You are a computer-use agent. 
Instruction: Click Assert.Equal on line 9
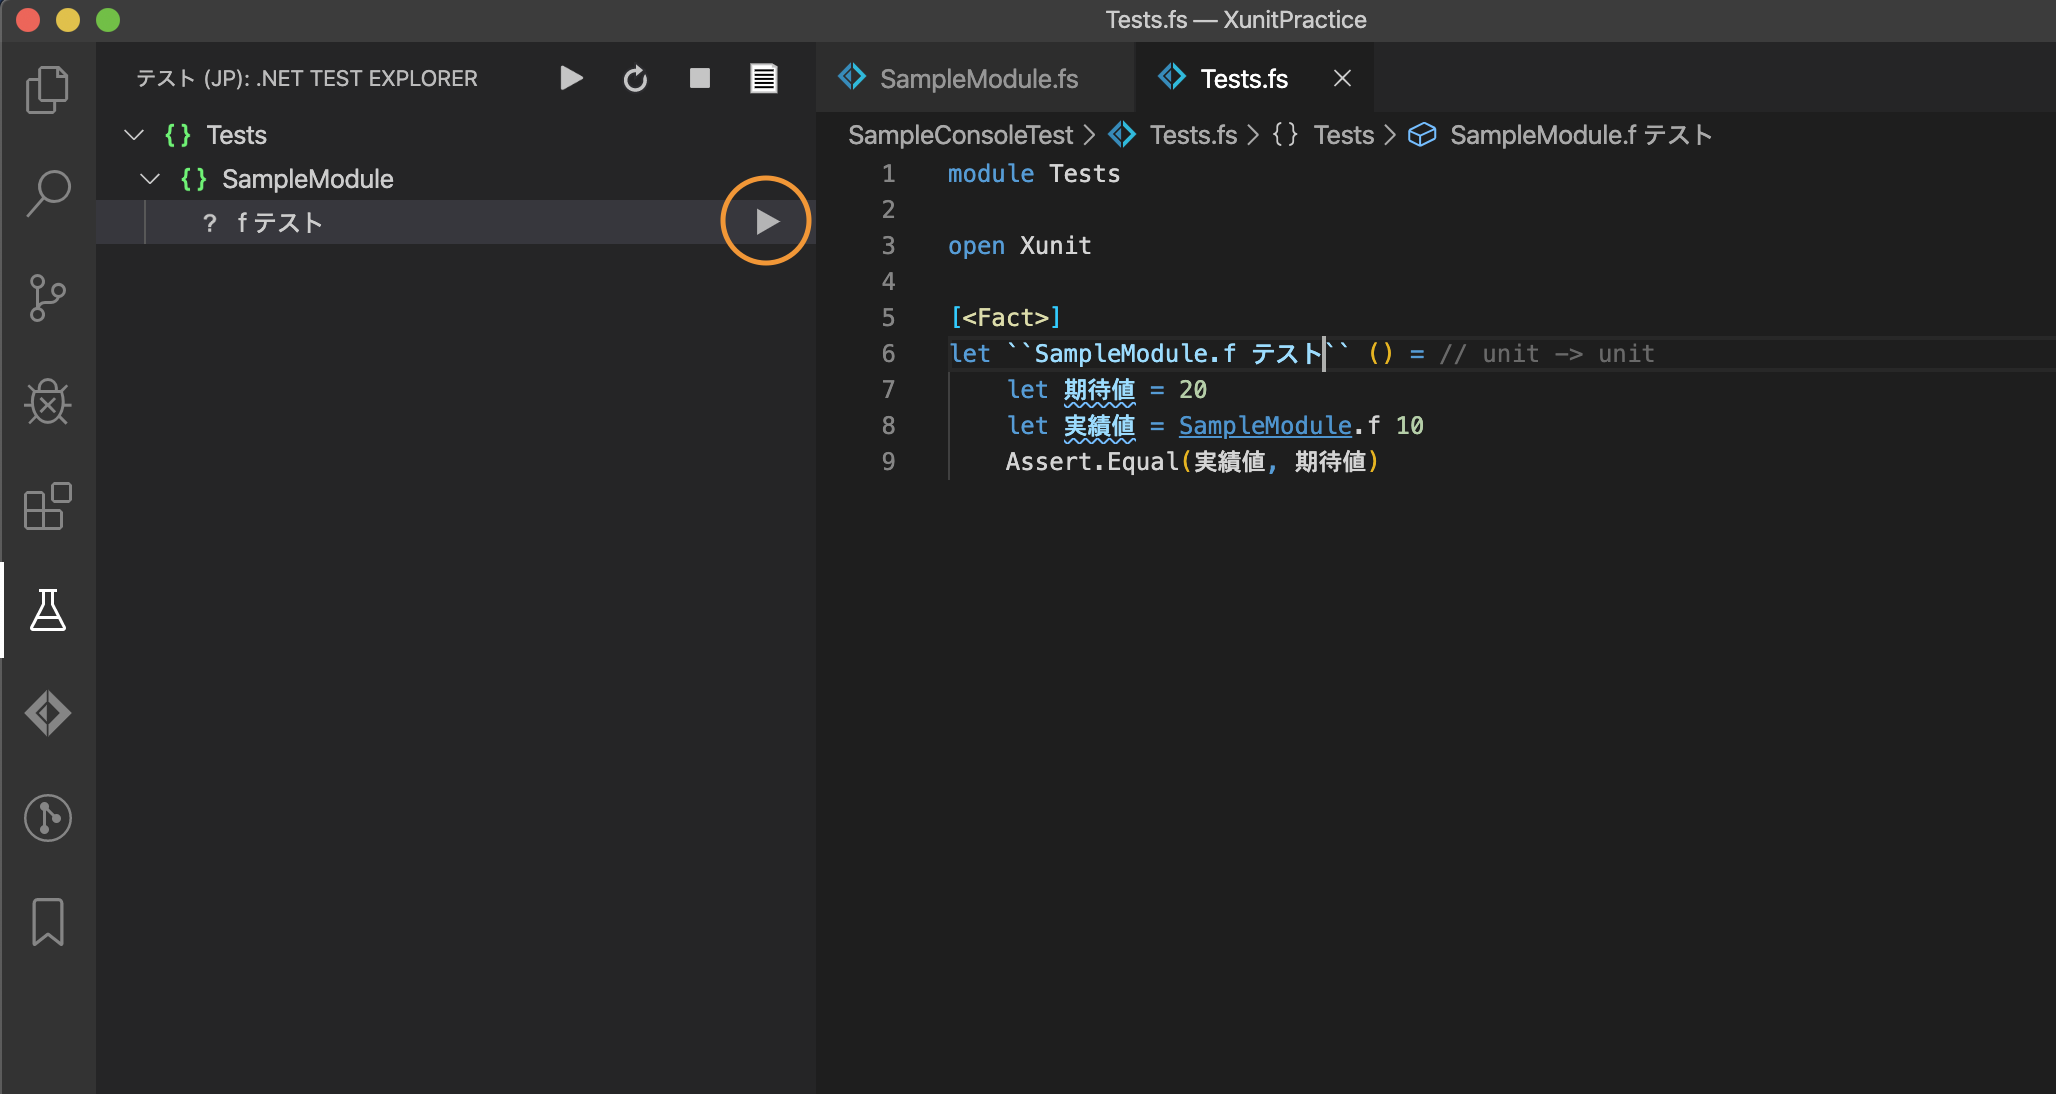point(1092,462)
